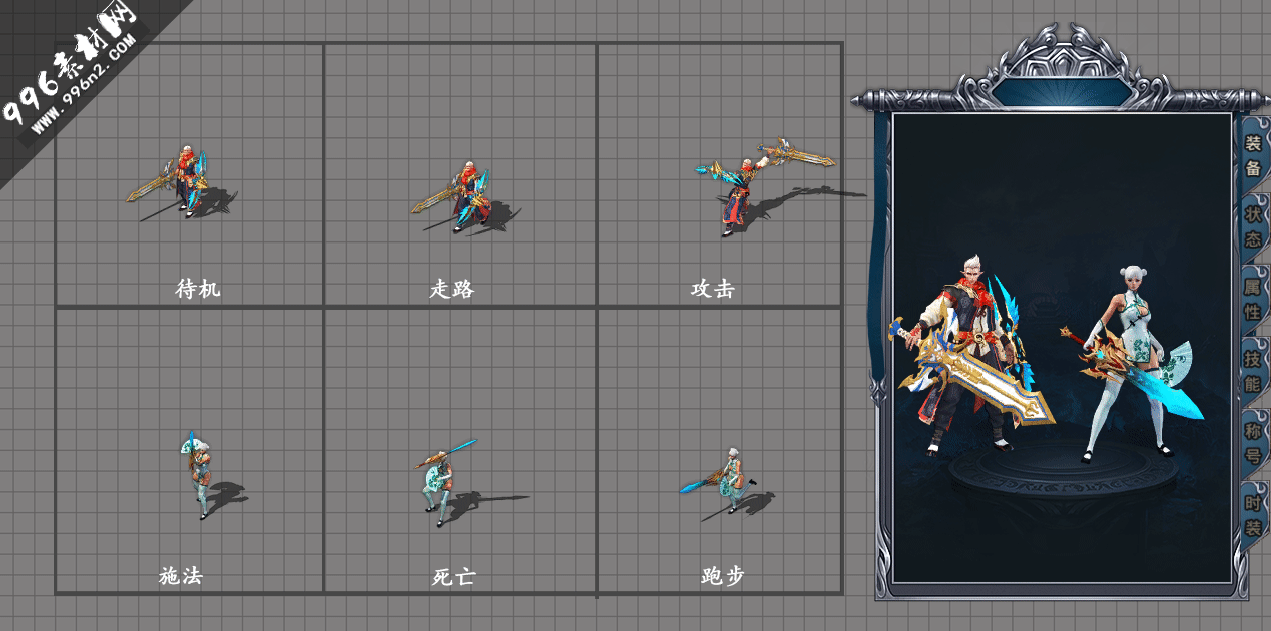Select the 待机 idle character sprite

tap(180, 183)
